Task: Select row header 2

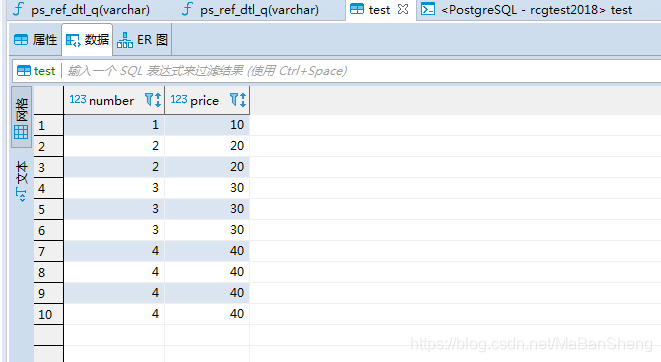Action: click(x=48, y=146)
